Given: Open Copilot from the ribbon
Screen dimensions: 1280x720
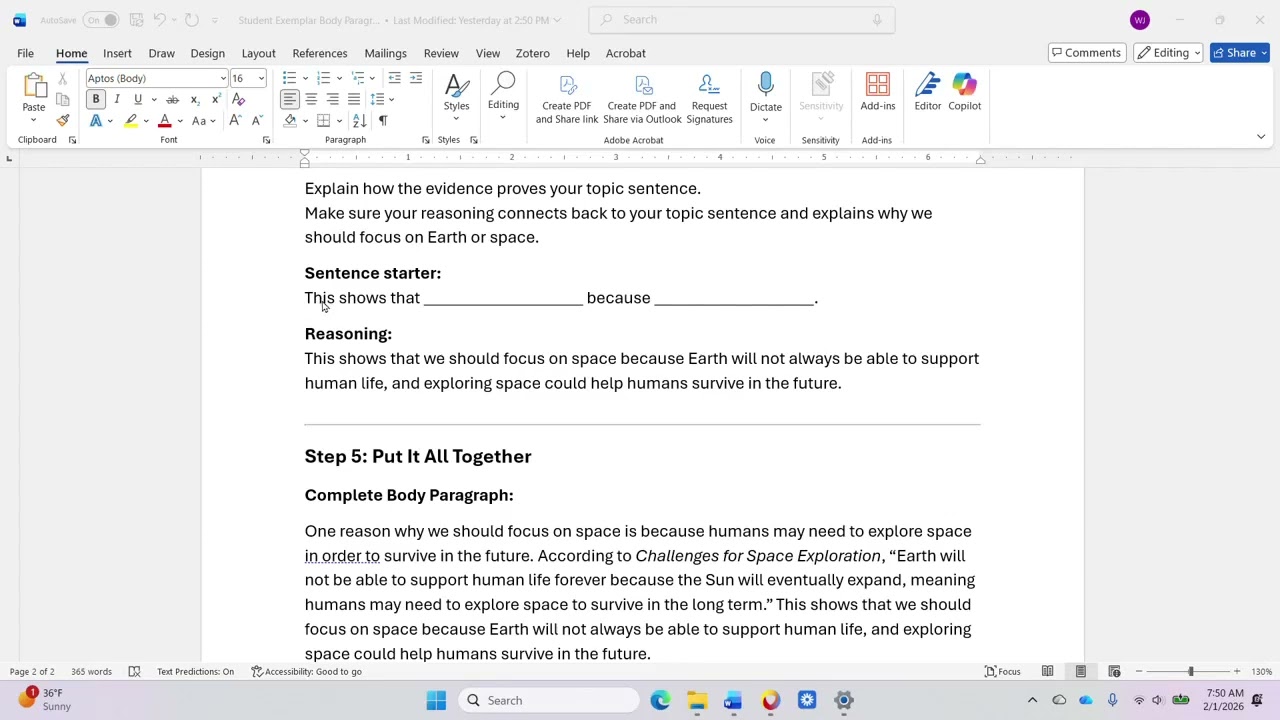Looking at the screenshot, I should click(965, 92).
